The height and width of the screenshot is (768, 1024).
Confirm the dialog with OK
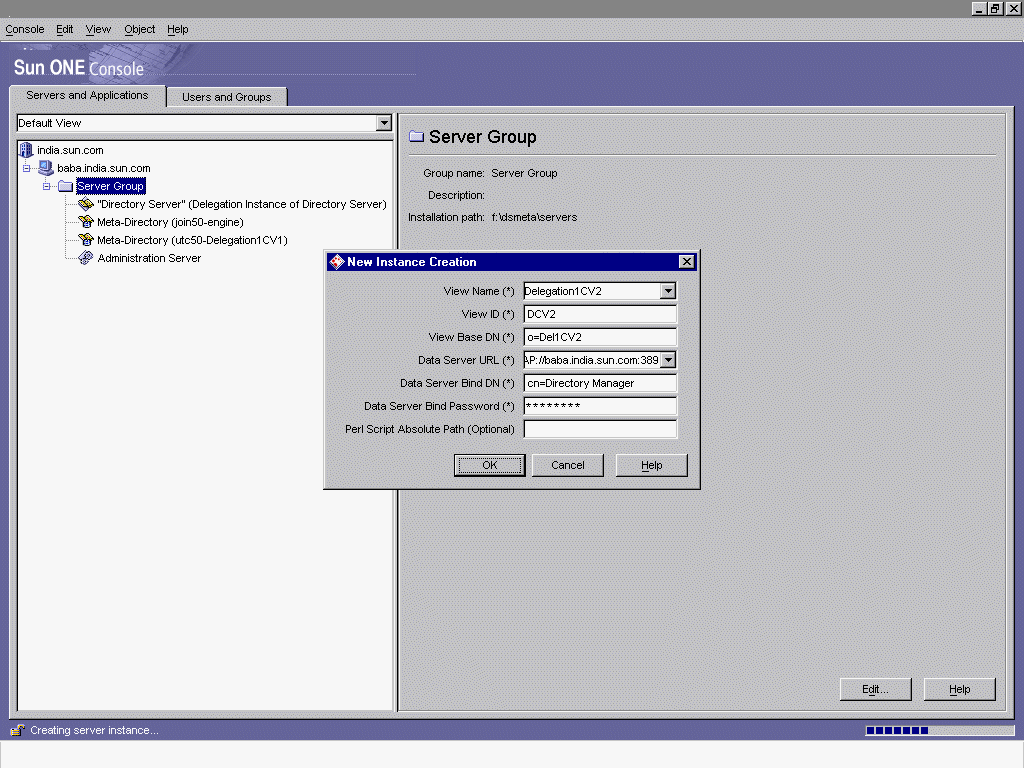(490, 465)
